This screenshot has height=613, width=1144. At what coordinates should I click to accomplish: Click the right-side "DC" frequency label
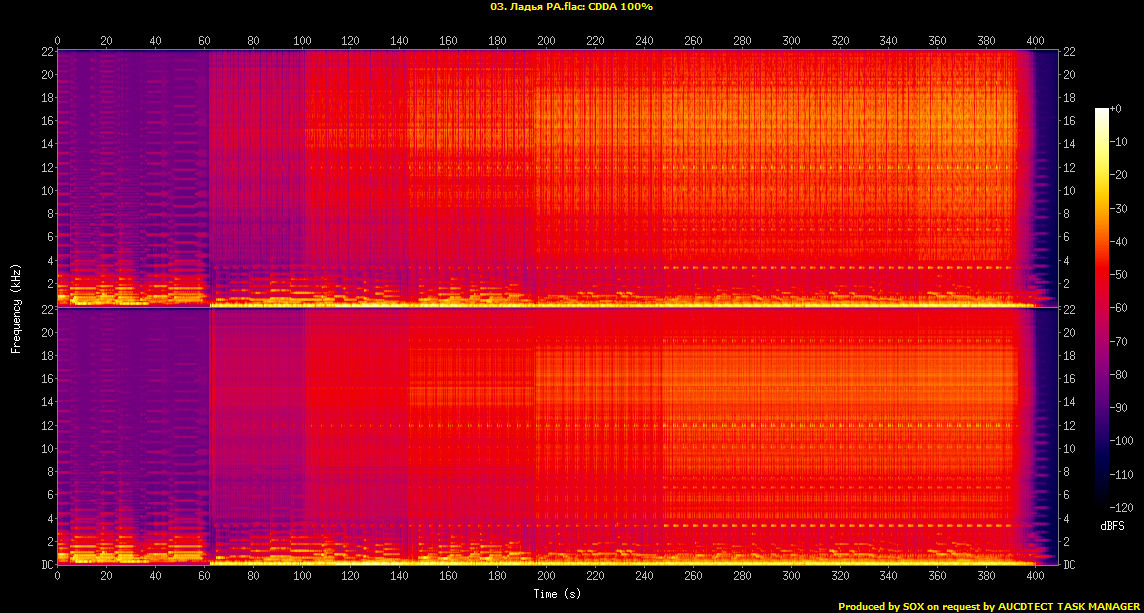(1069, 565)
